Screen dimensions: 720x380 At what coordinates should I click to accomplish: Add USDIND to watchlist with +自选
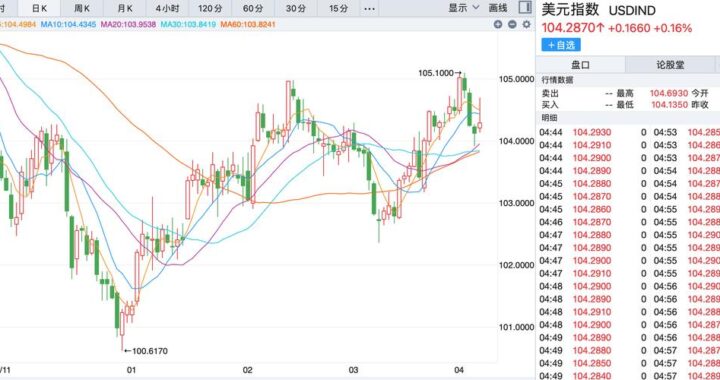pos(561,45)
